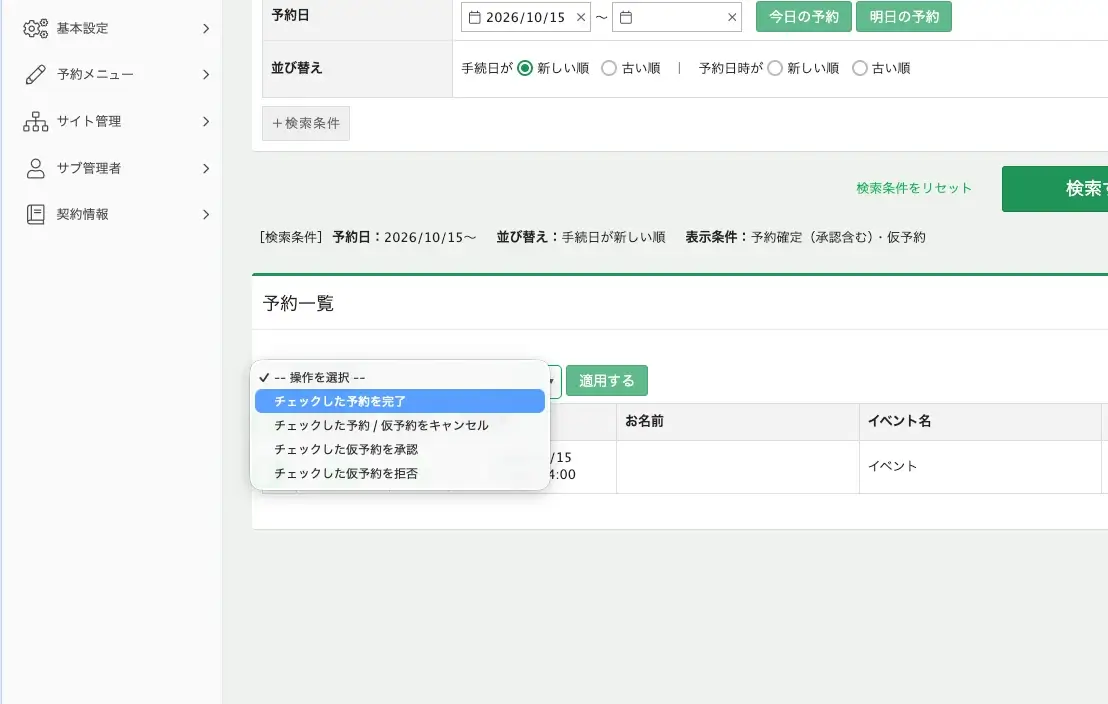Screen dimensions: 1108x704
Task: Expand 契約情報 chevron arrow
Action: click(x=206, y=214)
